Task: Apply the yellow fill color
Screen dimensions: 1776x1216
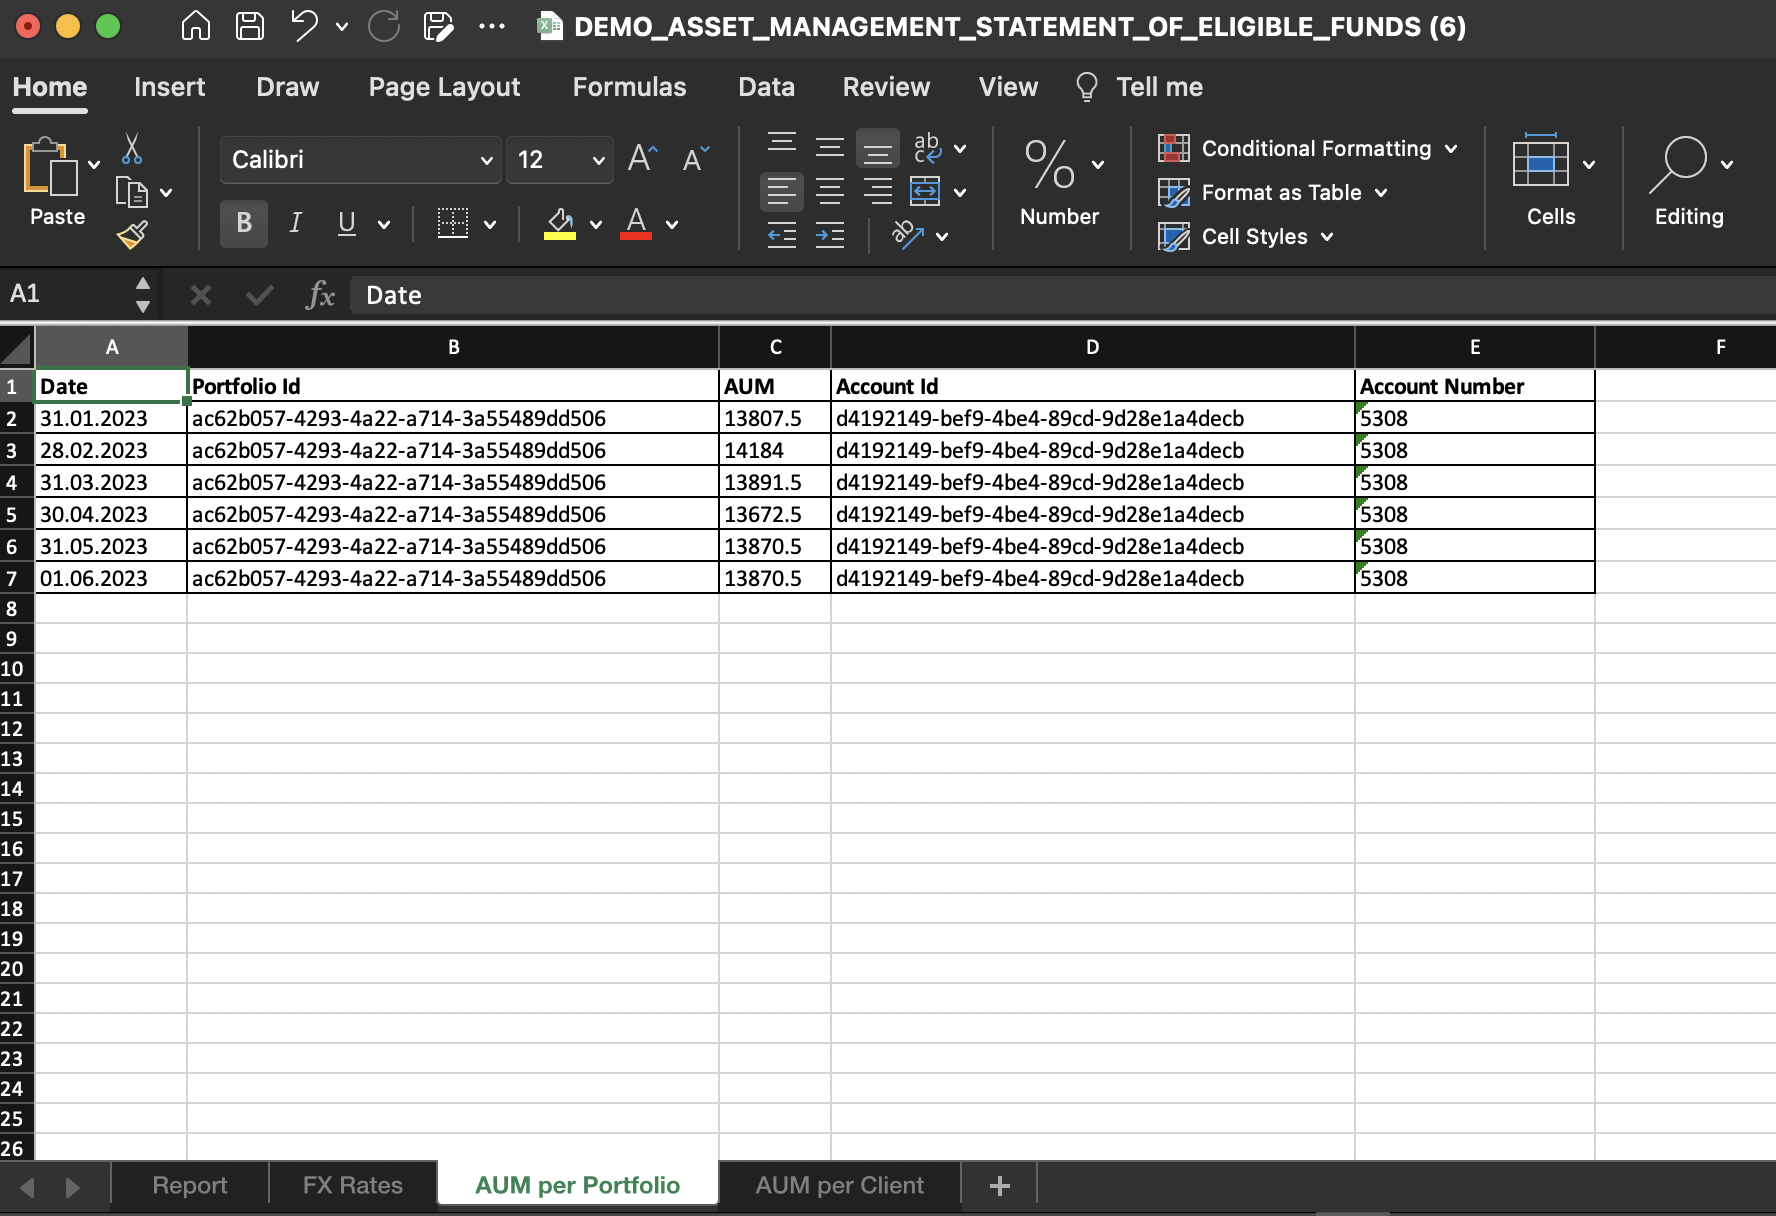Action: (x=560, y=223)
